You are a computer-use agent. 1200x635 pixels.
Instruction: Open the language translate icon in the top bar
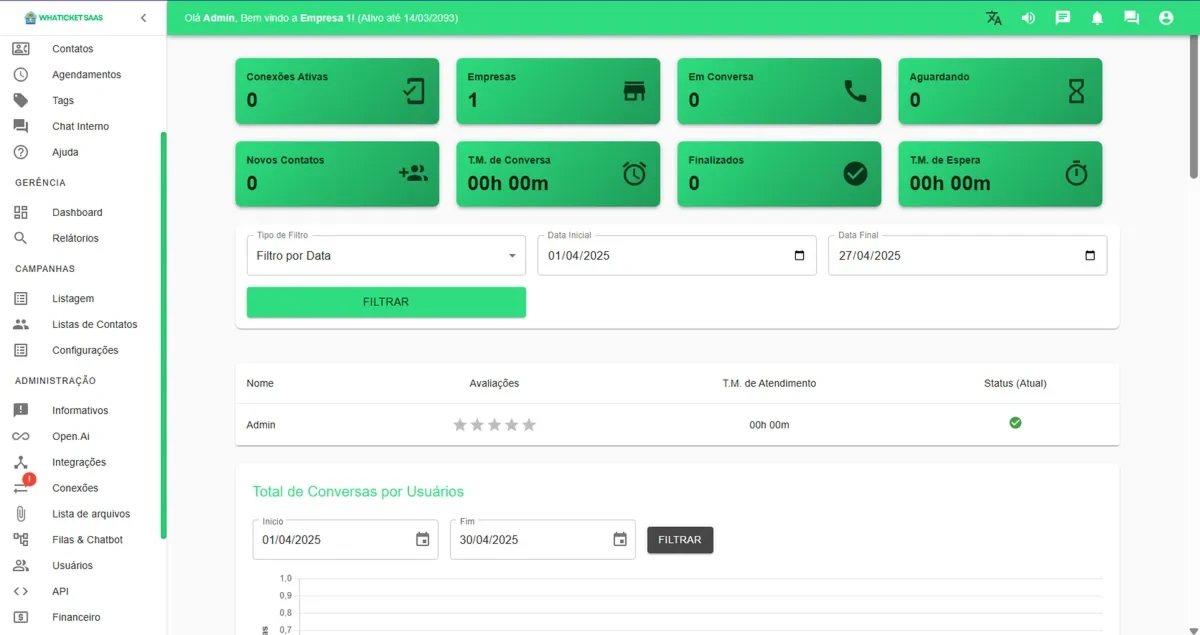pos(993,18)
